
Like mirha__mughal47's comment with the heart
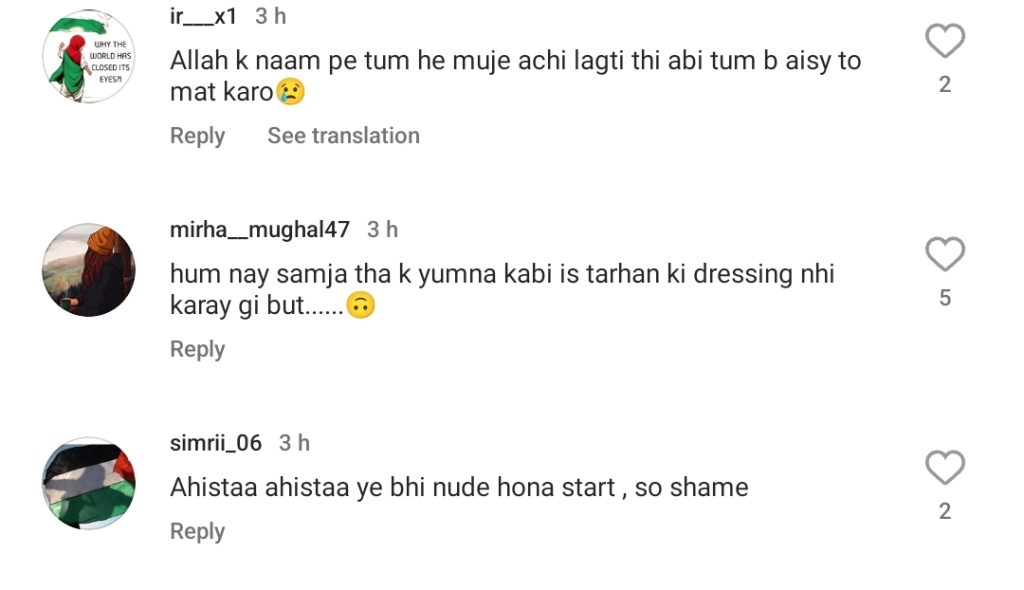click(944, 256)
